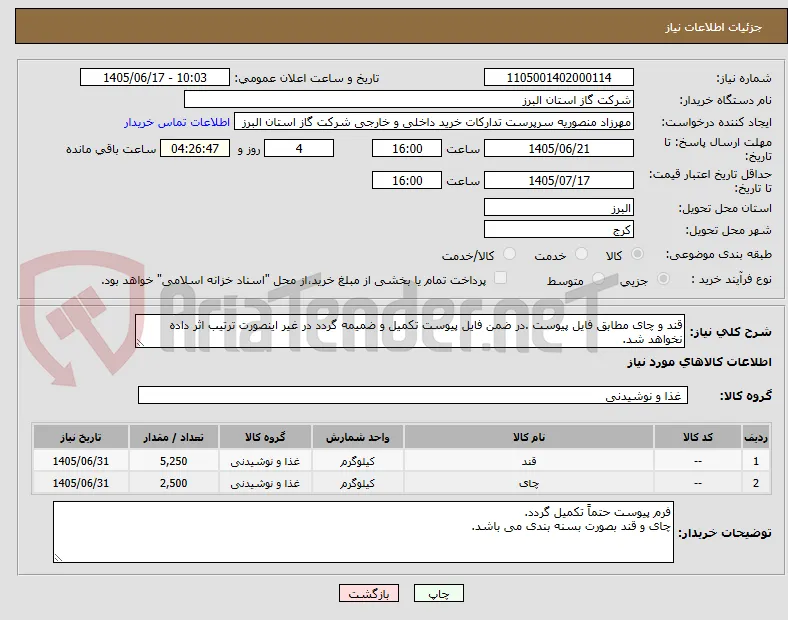Click the quantity cell 5,250
788x620 pixels.
[x=174, y=461]
